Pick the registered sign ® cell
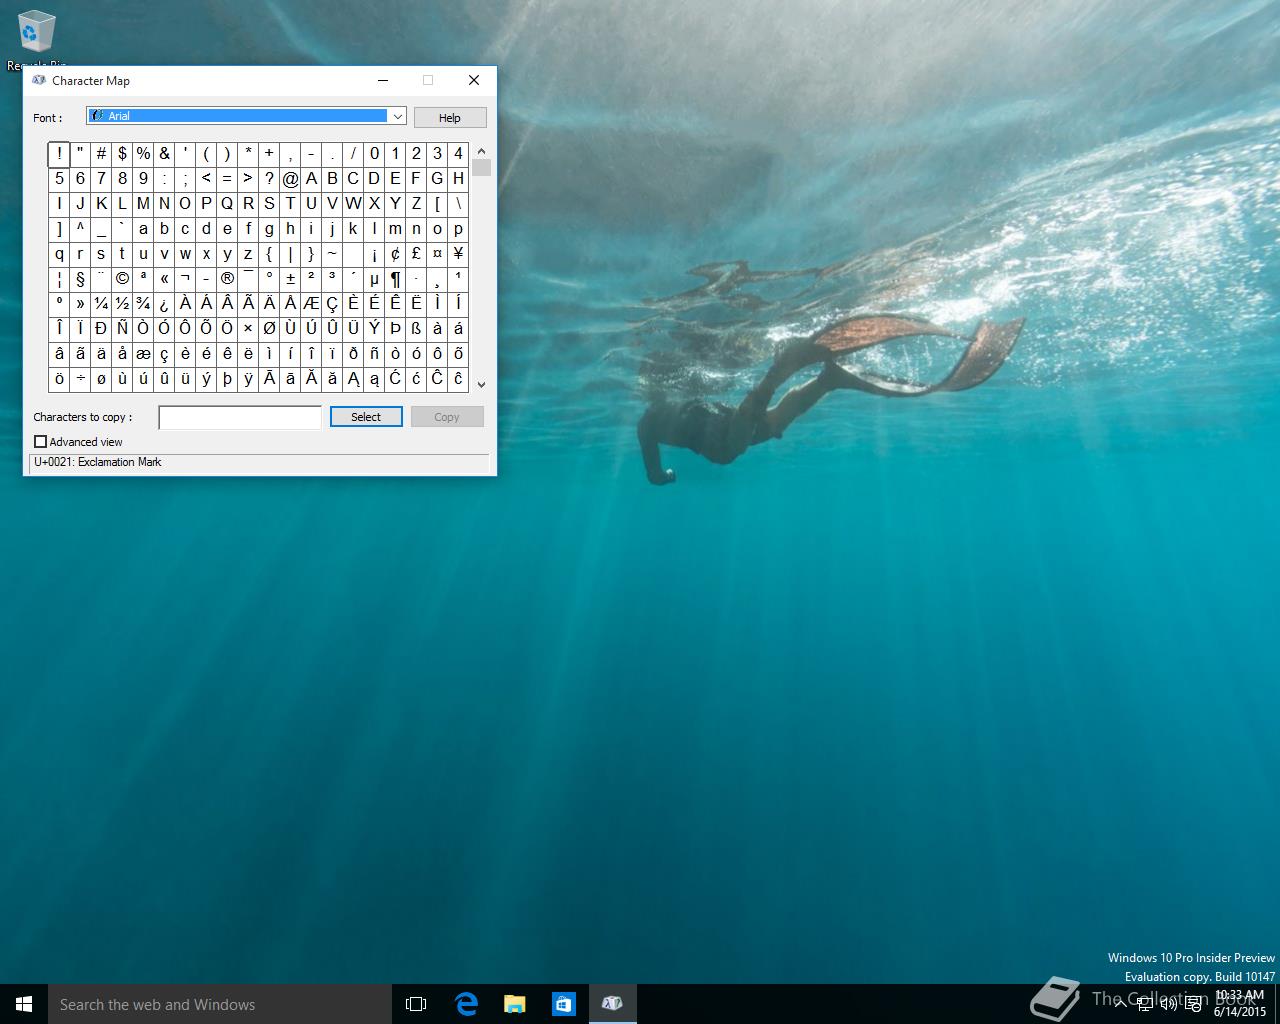 227,278
